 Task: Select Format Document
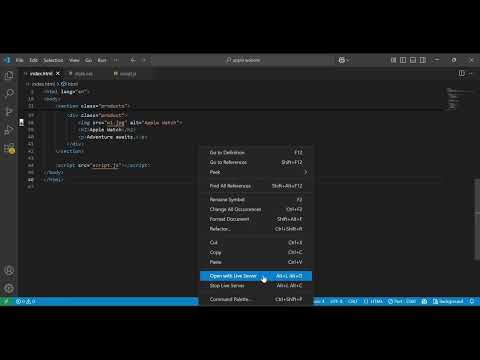(256, 219)
